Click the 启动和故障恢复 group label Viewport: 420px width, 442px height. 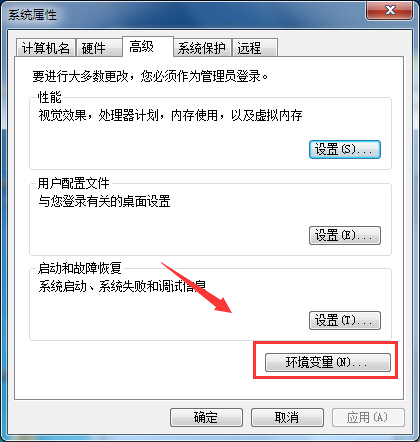click(x=80, y=268)
